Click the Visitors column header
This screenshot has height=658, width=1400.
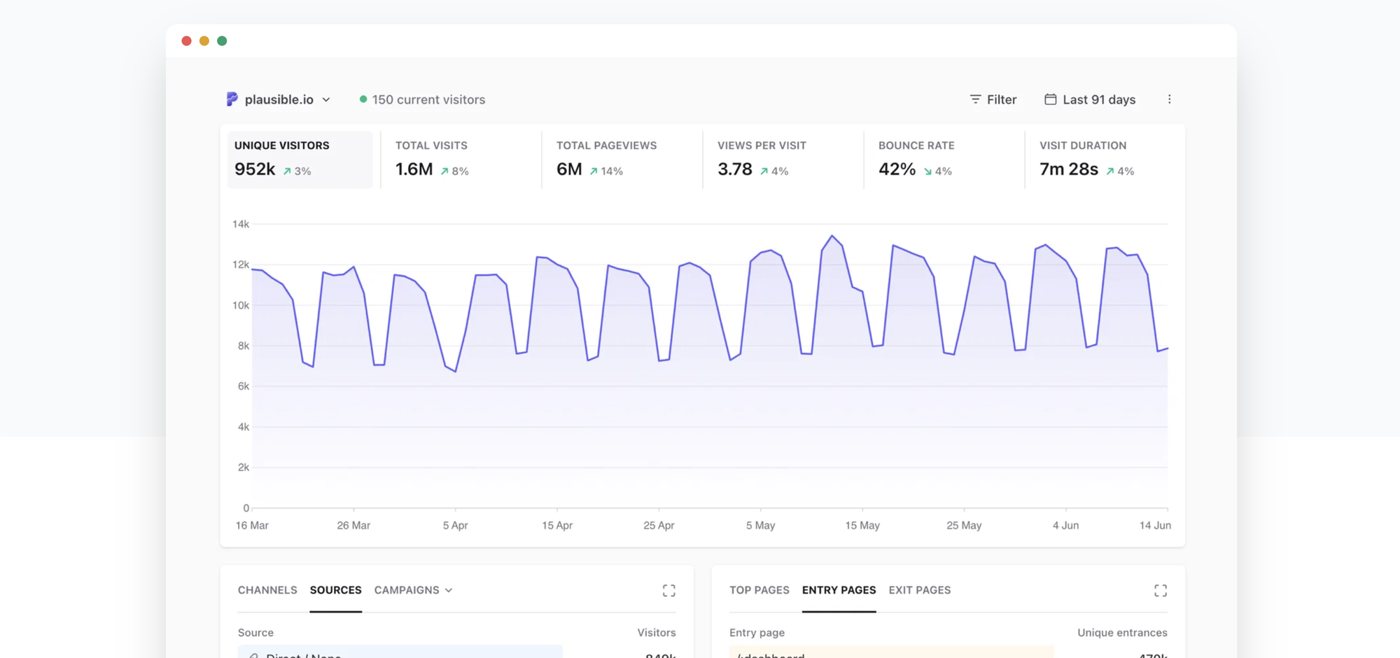(656, 632)
